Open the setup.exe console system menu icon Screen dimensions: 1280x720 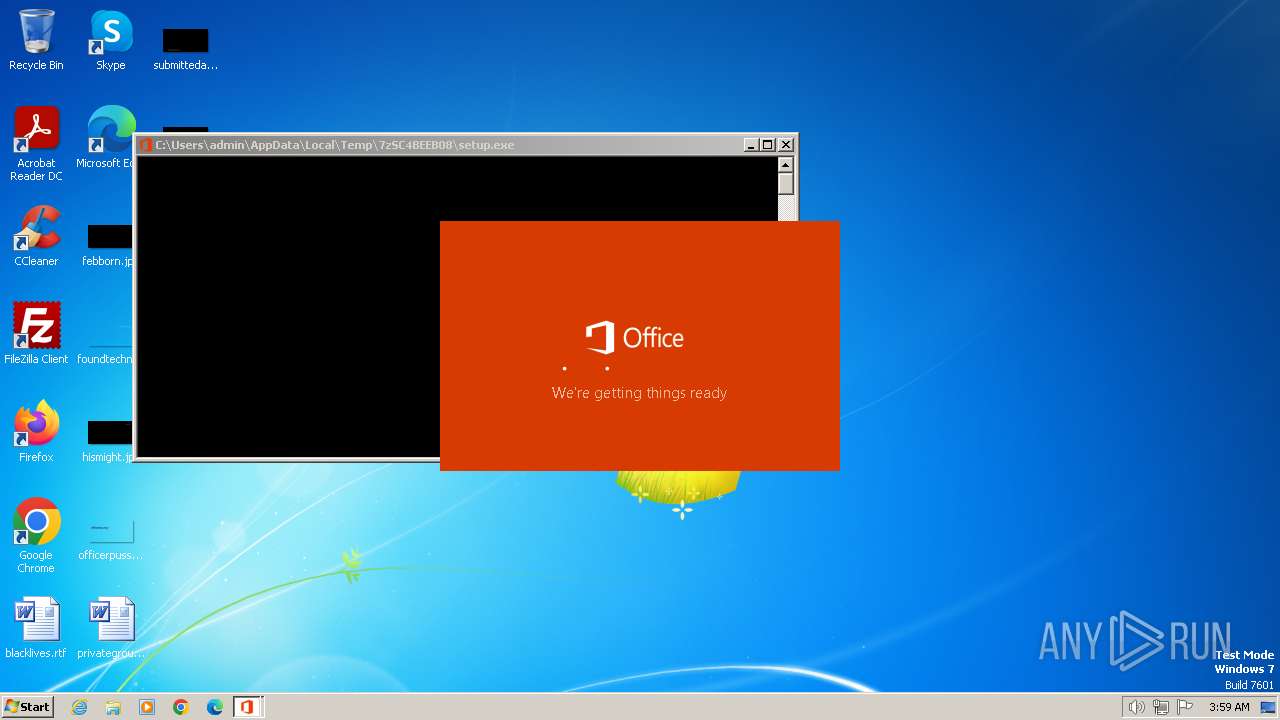pos(146,145)
